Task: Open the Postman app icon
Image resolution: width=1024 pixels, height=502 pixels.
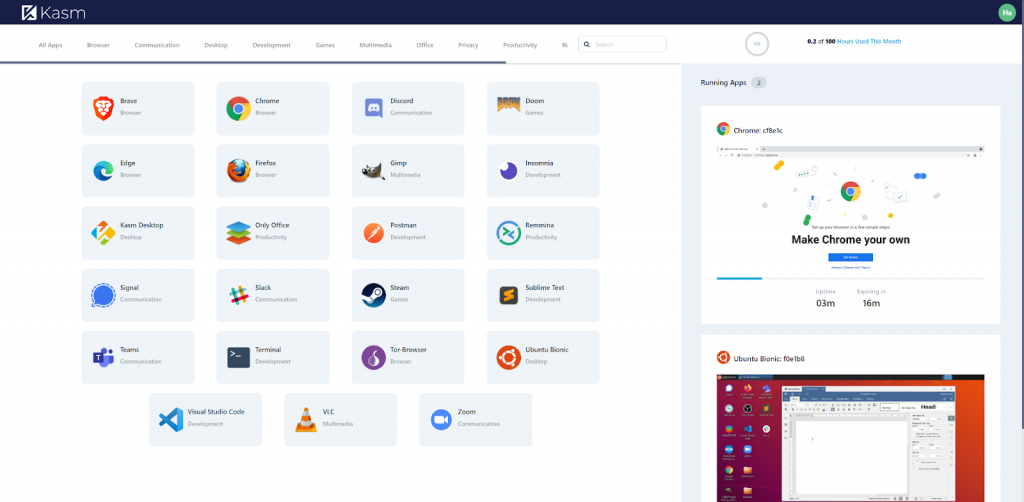Action: (374, 233)
